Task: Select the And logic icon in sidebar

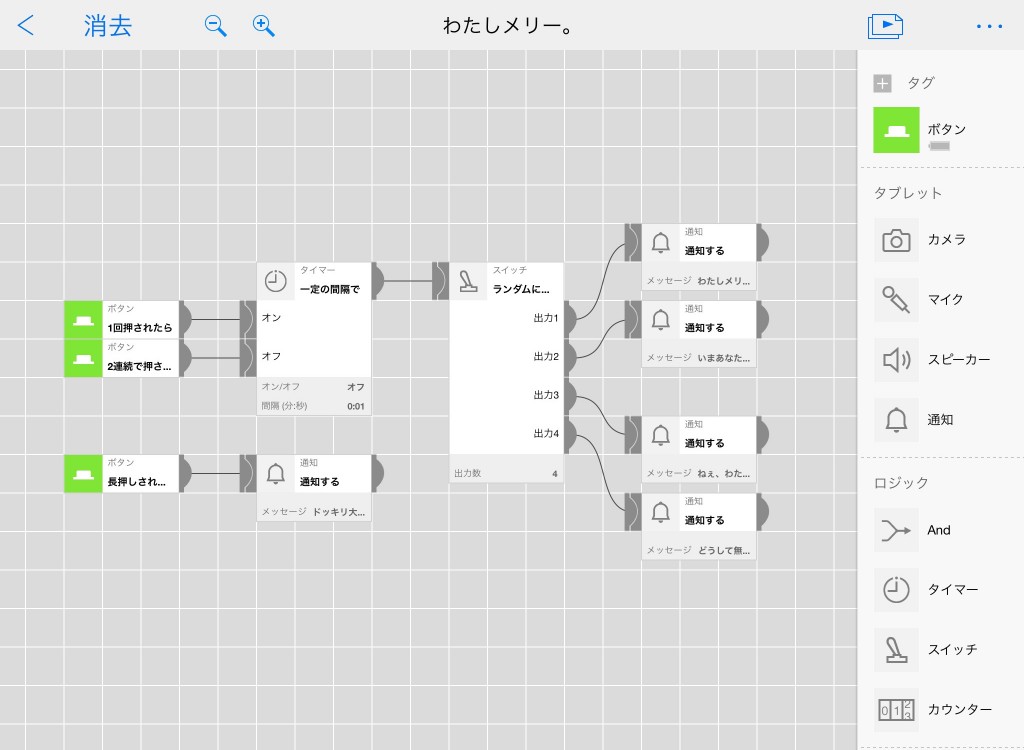Action: point(896,530)
